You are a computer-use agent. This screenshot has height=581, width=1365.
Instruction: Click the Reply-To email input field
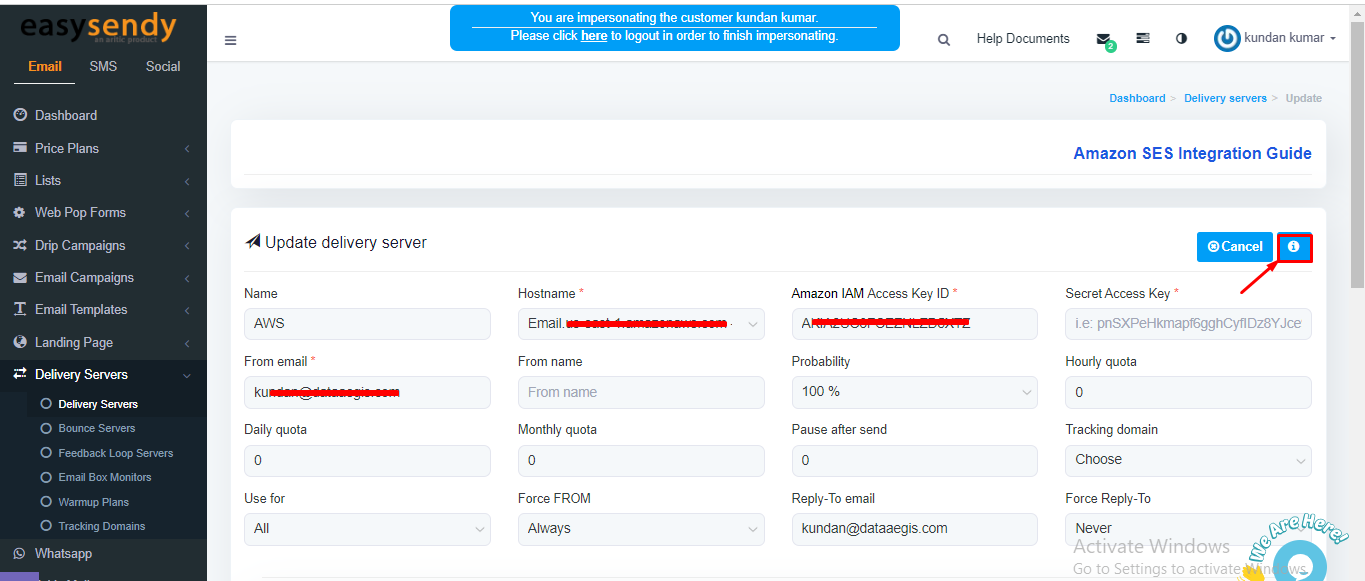point(915,529)
